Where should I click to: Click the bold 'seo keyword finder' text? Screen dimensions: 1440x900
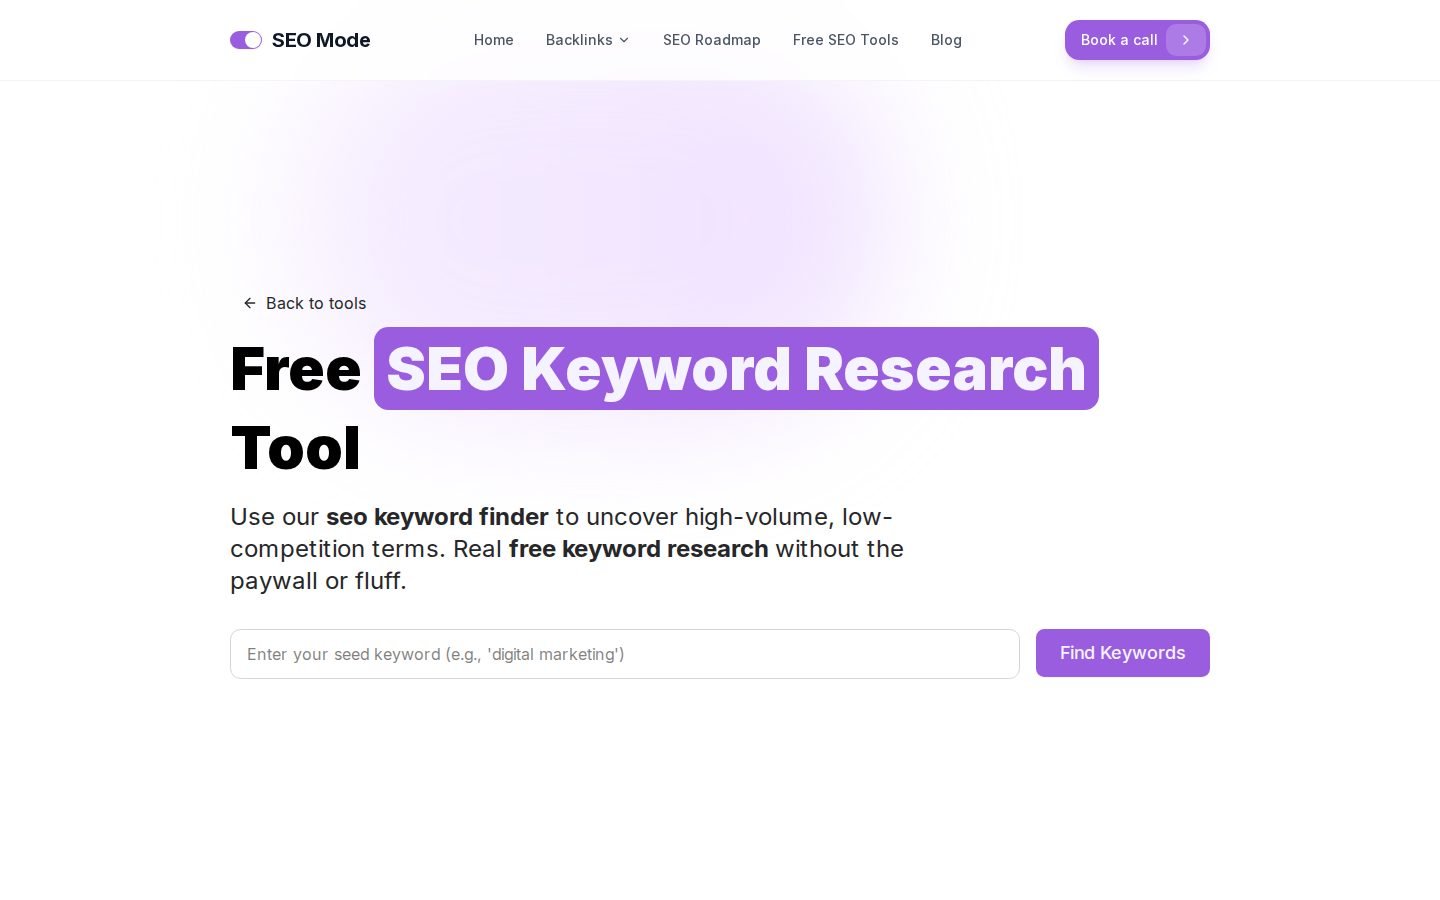(437, 517)
